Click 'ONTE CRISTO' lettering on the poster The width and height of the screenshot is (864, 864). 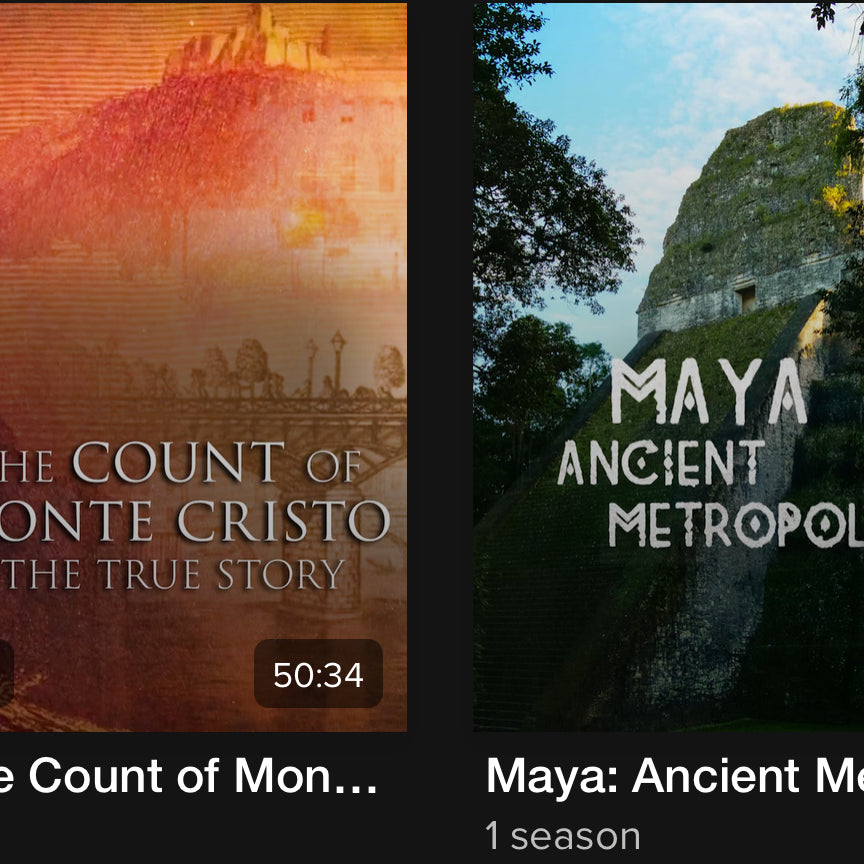point(195,521)
